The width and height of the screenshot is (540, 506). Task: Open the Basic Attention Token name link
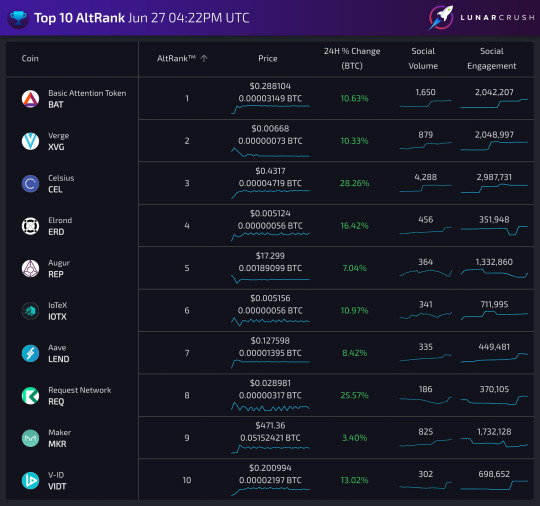(x=87, y=93)
